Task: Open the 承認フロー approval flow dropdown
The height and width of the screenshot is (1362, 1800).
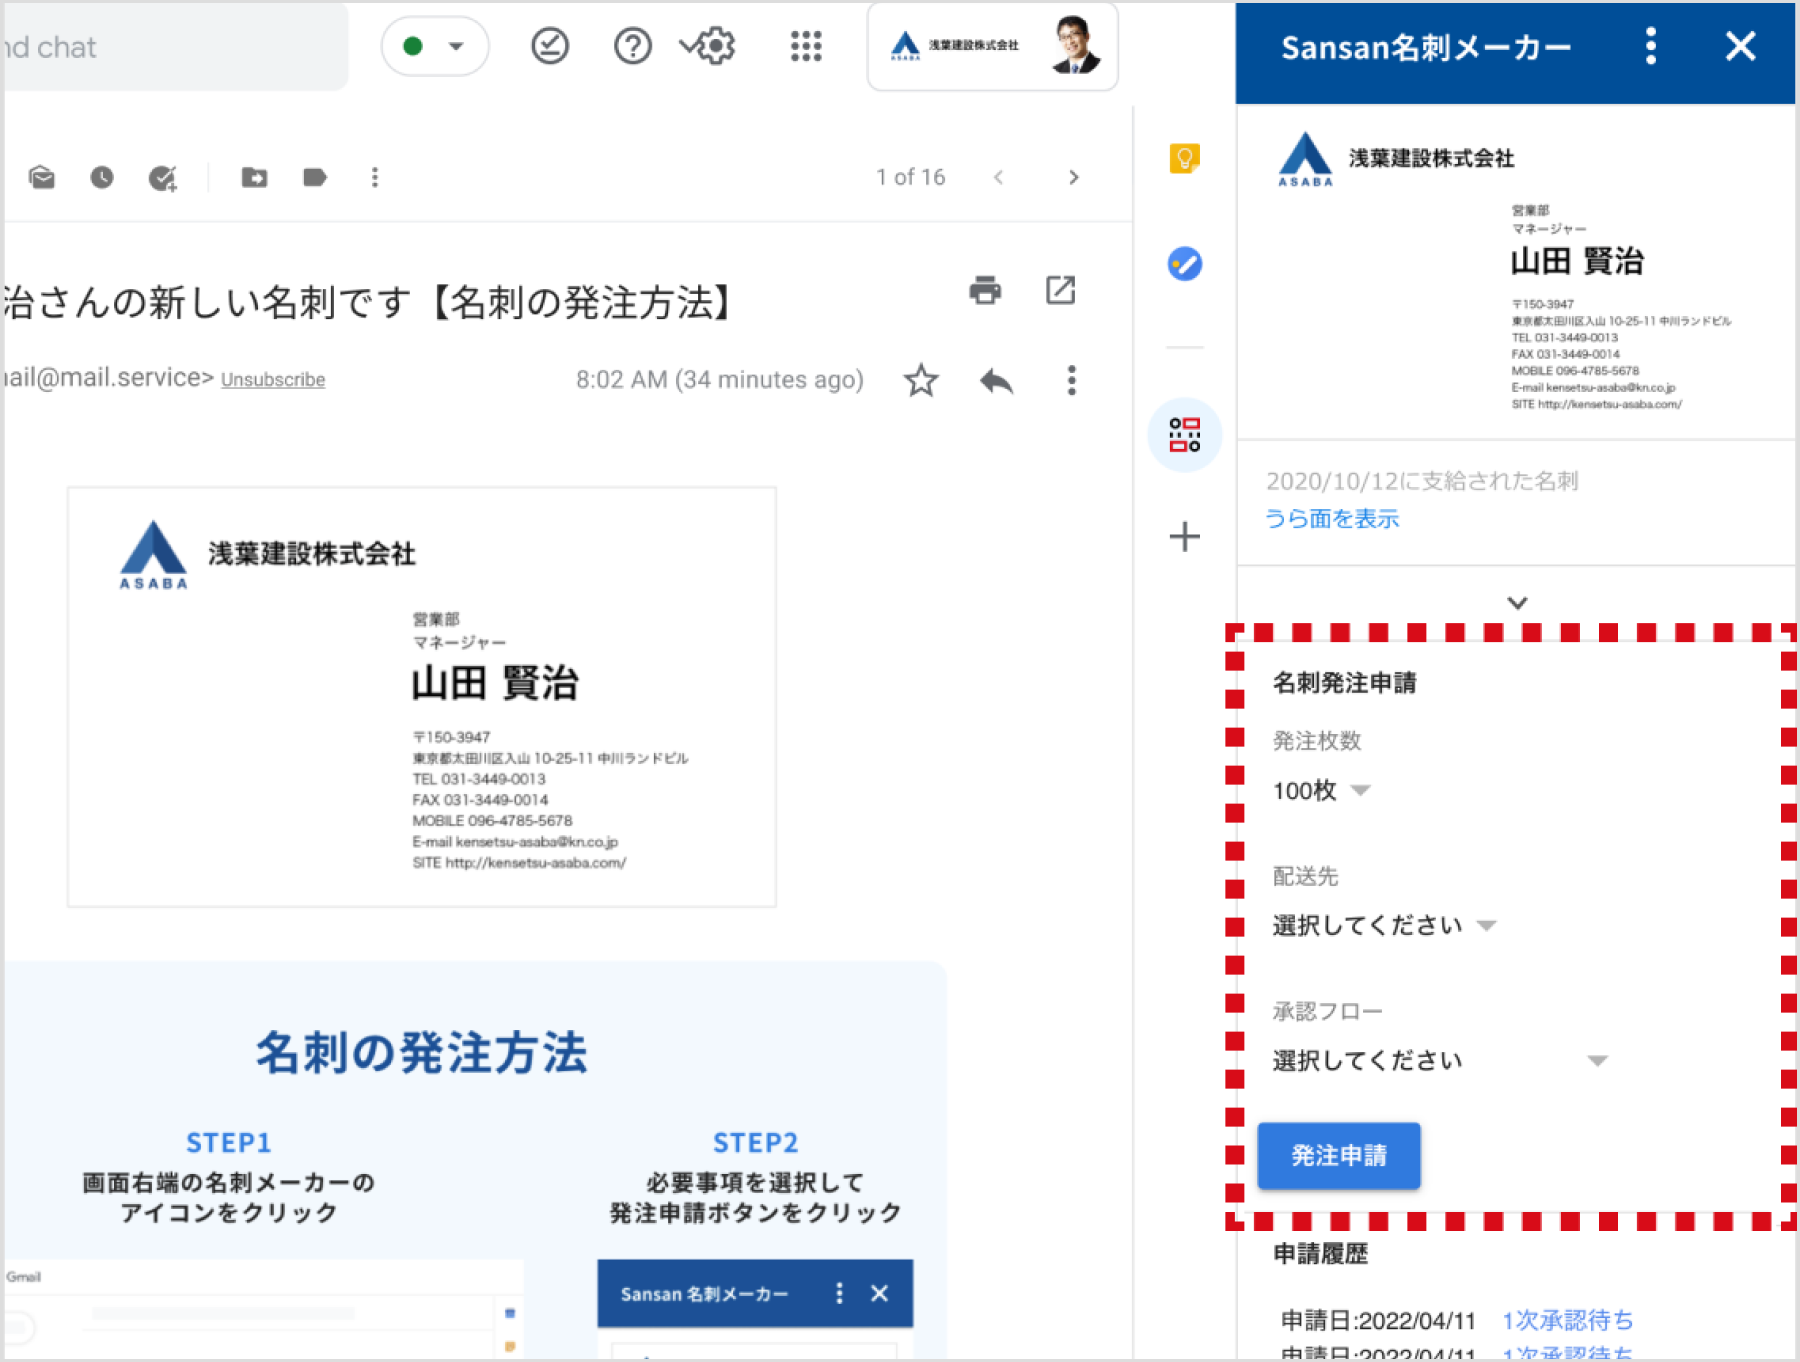Action: coord(1440,1061)
